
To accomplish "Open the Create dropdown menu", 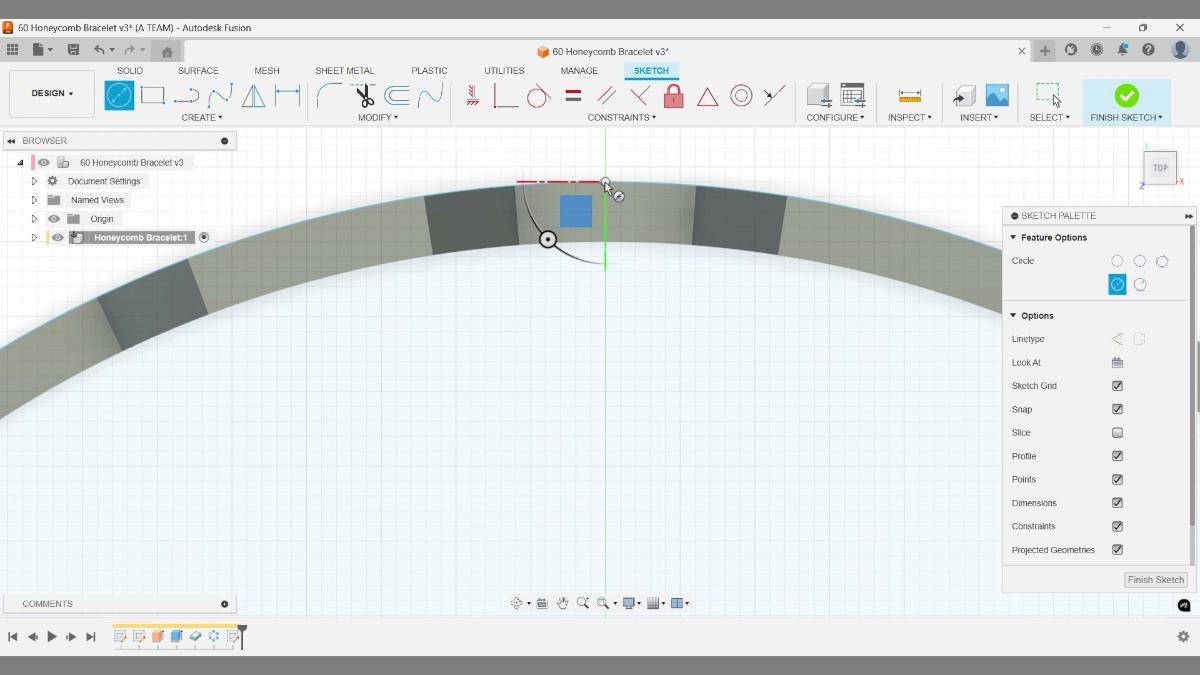I will [201, 117].
